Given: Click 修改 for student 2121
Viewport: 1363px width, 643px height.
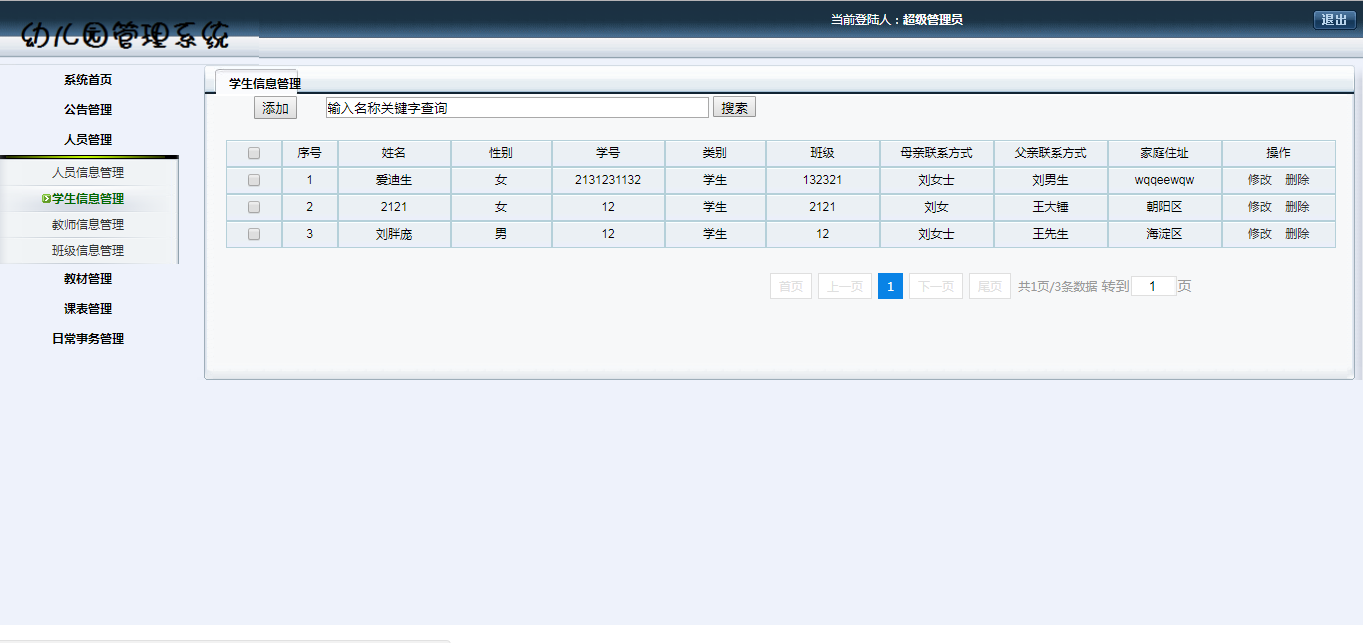Looking at the screenshot, I should point(1260,207).
